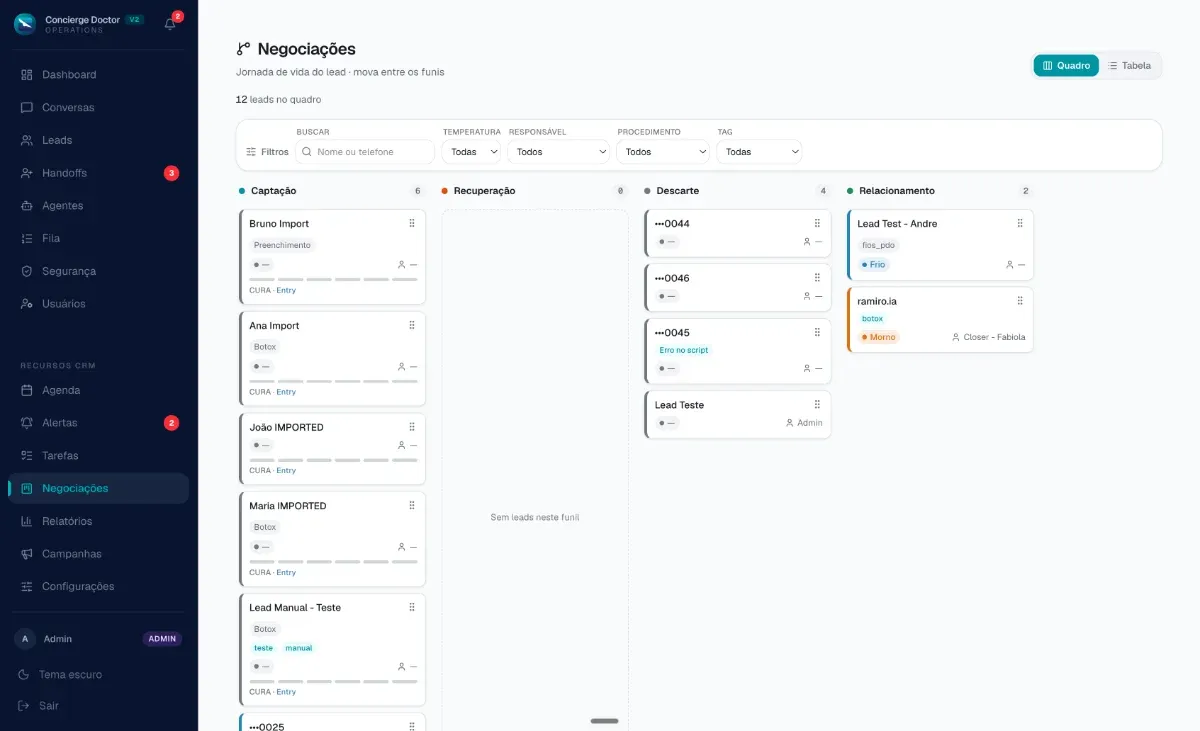The height and width of the screenshot is (731, 1200).
Task: Click the Erro no script tag
Action: tap(684, 350)
